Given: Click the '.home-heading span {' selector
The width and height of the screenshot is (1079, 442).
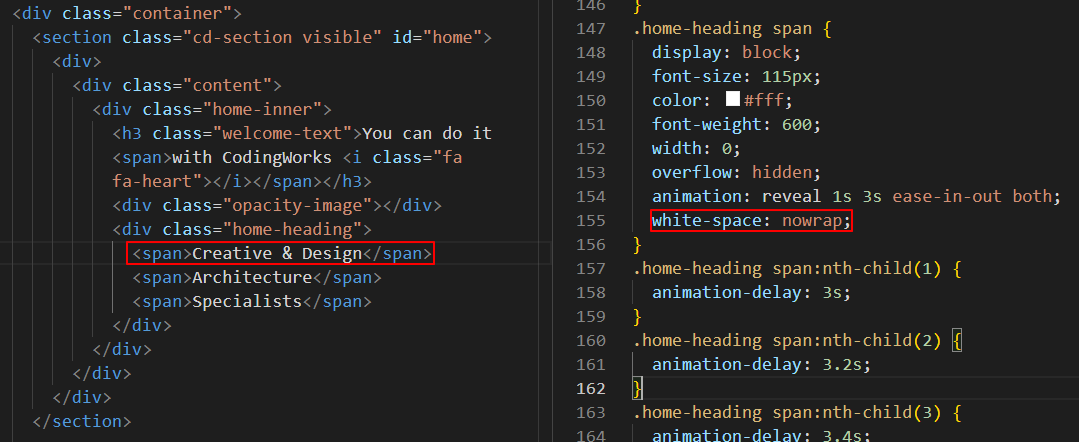Looking at the screenshot, I should coord(733,29).
